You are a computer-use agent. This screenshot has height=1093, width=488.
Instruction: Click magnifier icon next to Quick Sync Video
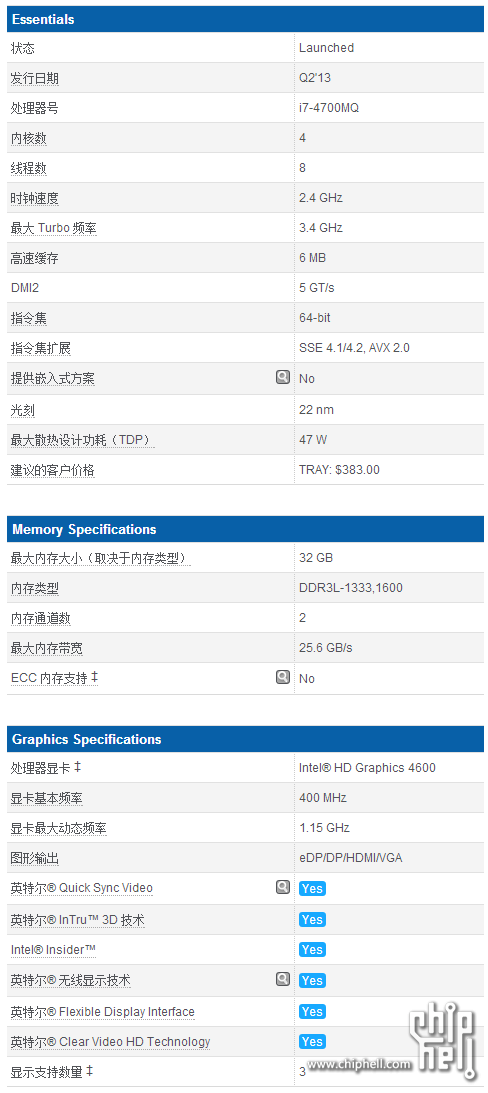pyautogui.click(x=282, y=887)
